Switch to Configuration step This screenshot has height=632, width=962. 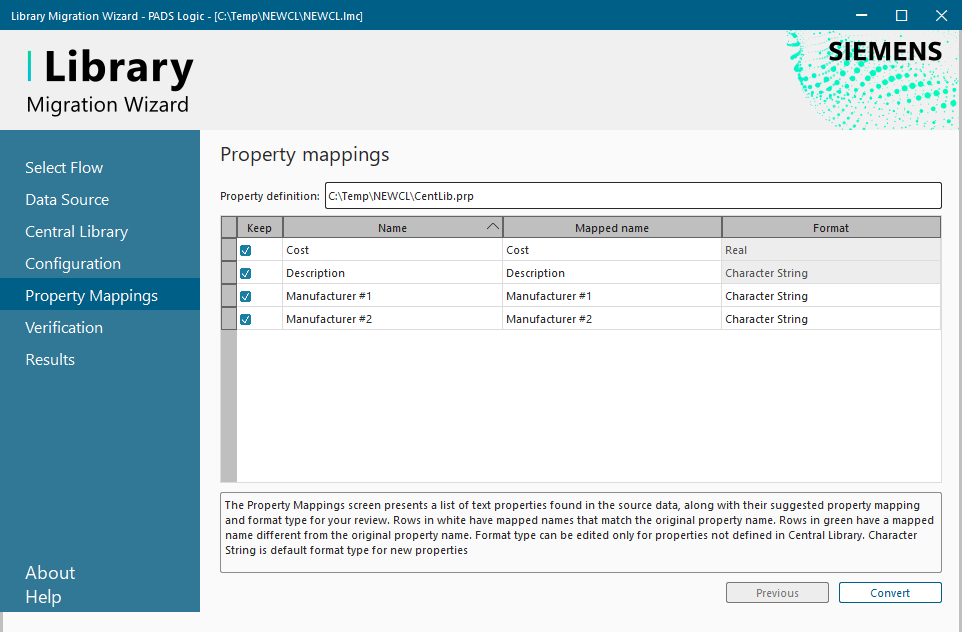tap(73, 263)
